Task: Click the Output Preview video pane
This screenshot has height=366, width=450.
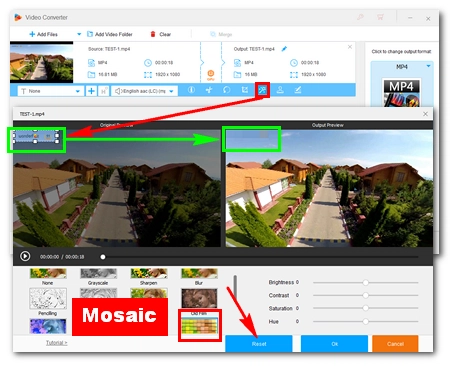Action: point(329,188)
